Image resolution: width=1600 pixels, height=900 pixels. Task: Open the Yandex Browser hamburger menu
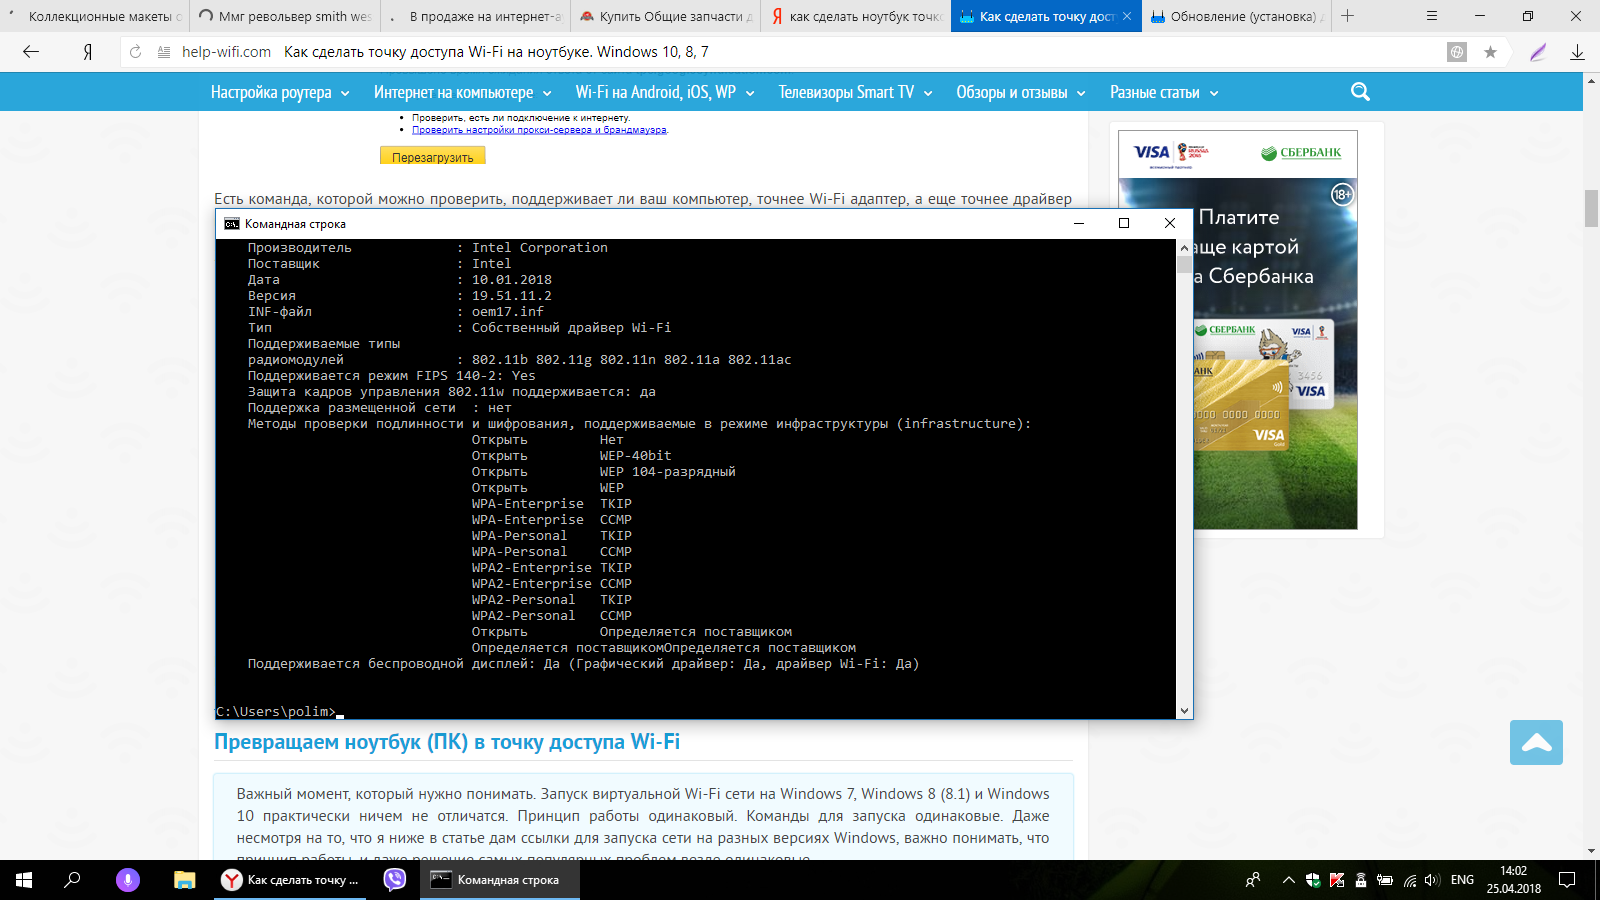[1432, 16]
